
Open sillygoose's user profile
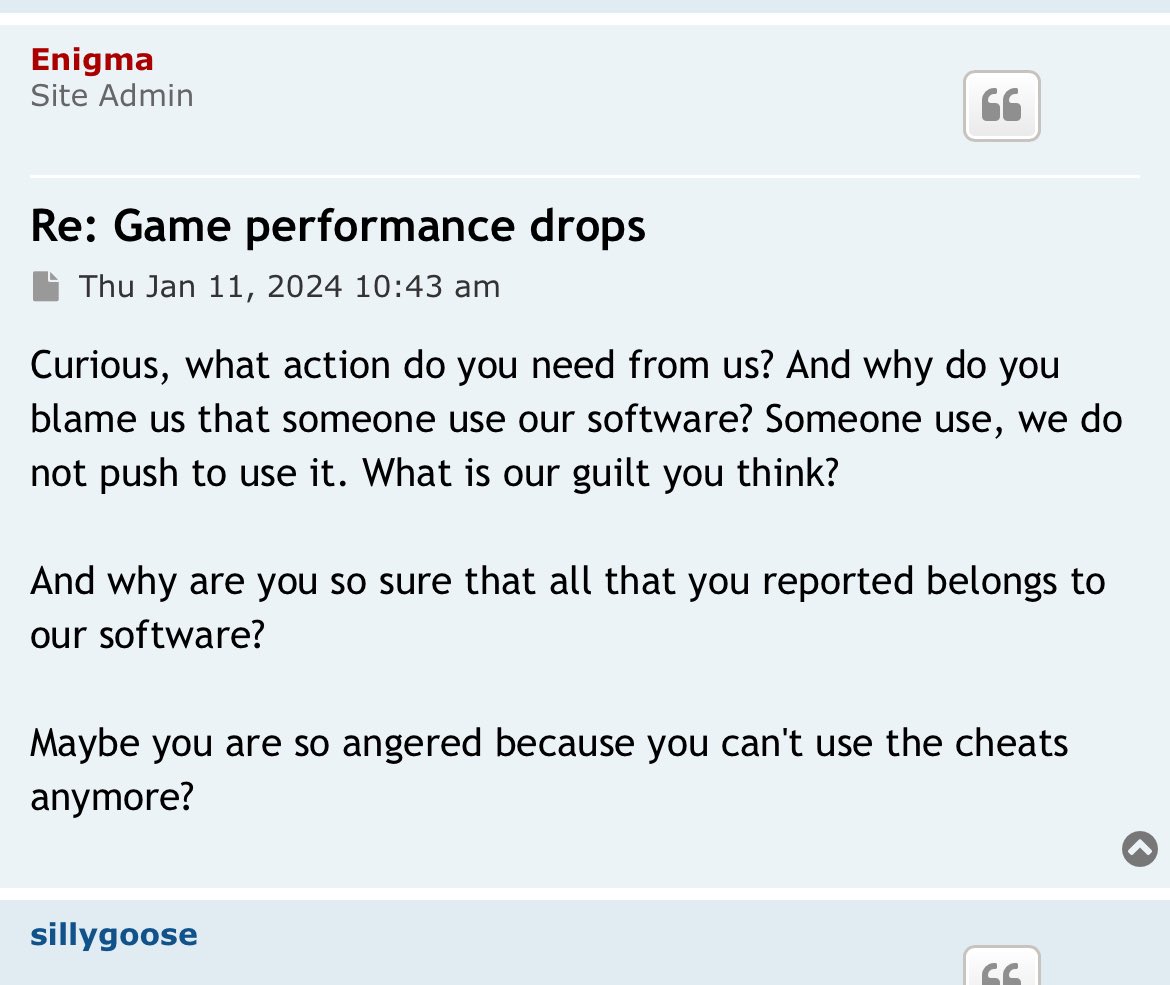point(113,935)
